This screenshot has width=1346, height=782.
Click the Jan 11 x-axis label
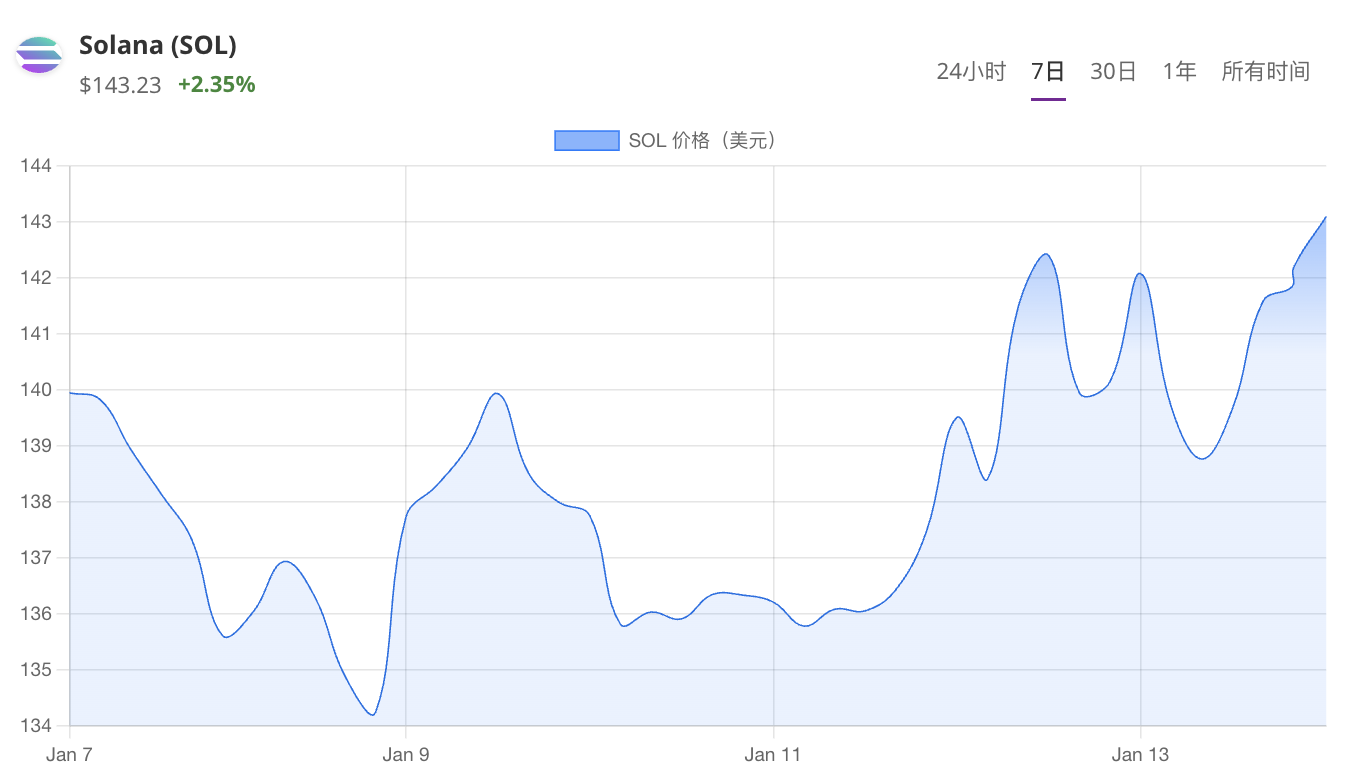click(773, 755)
